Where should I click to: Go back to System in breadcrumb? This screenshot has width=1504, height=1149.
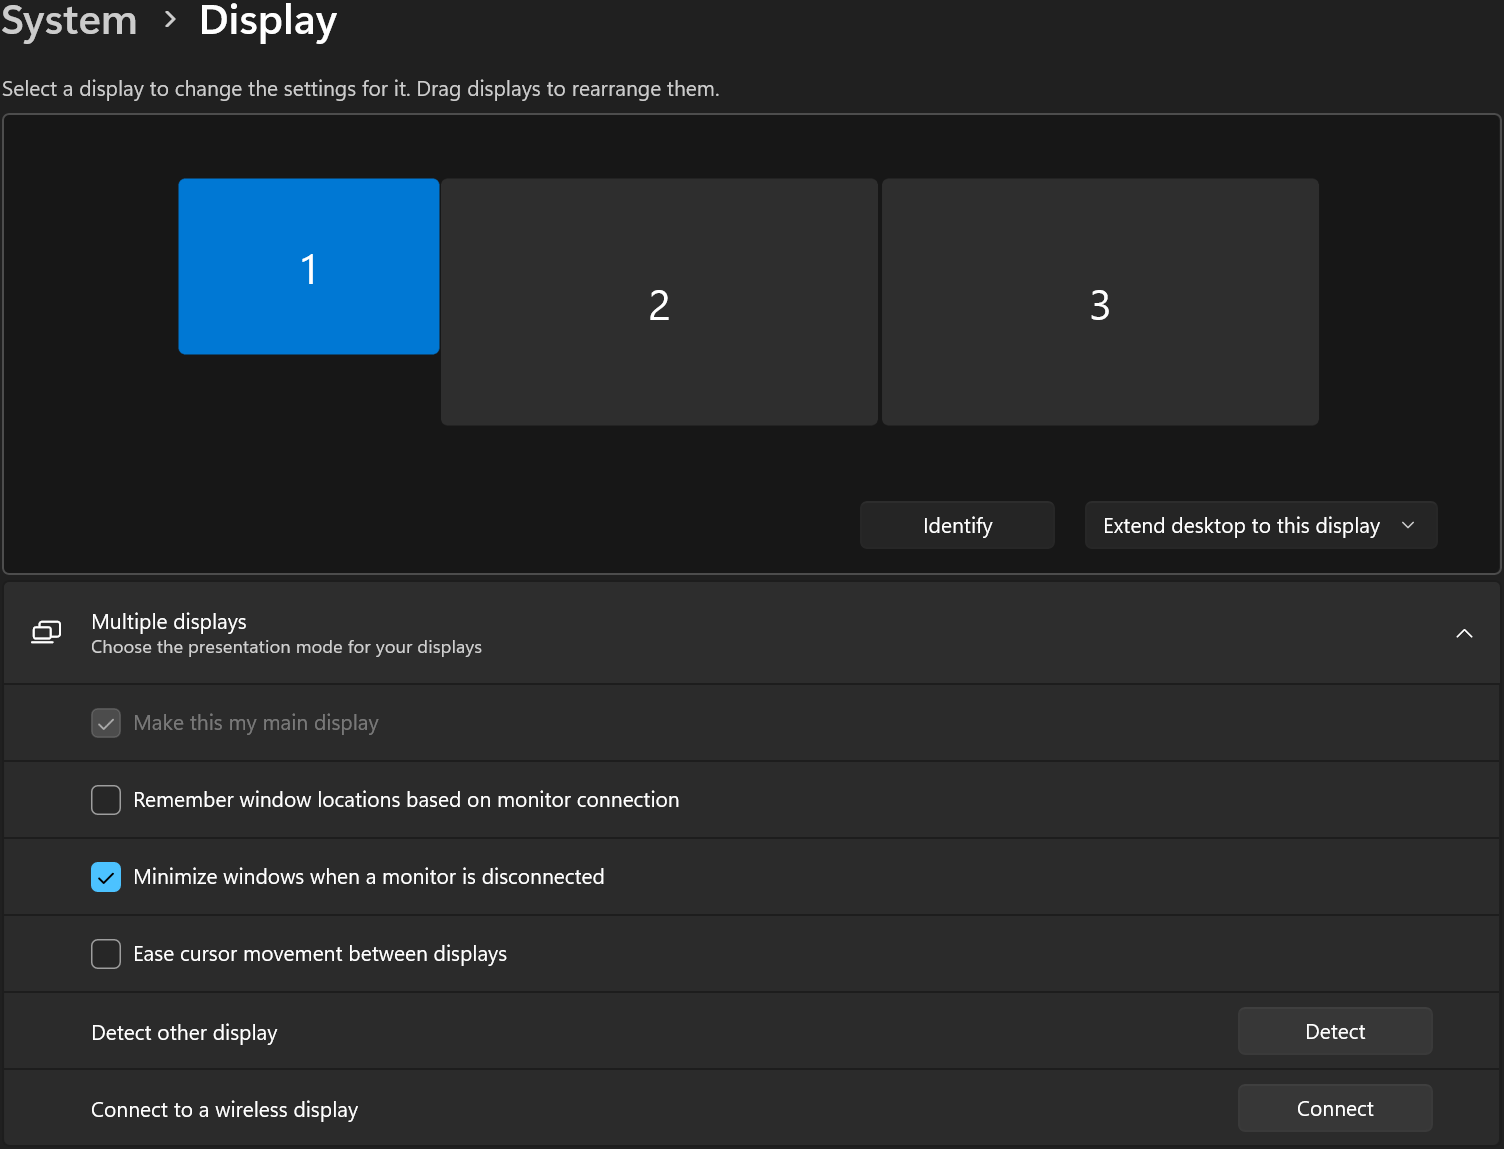pos(69,21)
